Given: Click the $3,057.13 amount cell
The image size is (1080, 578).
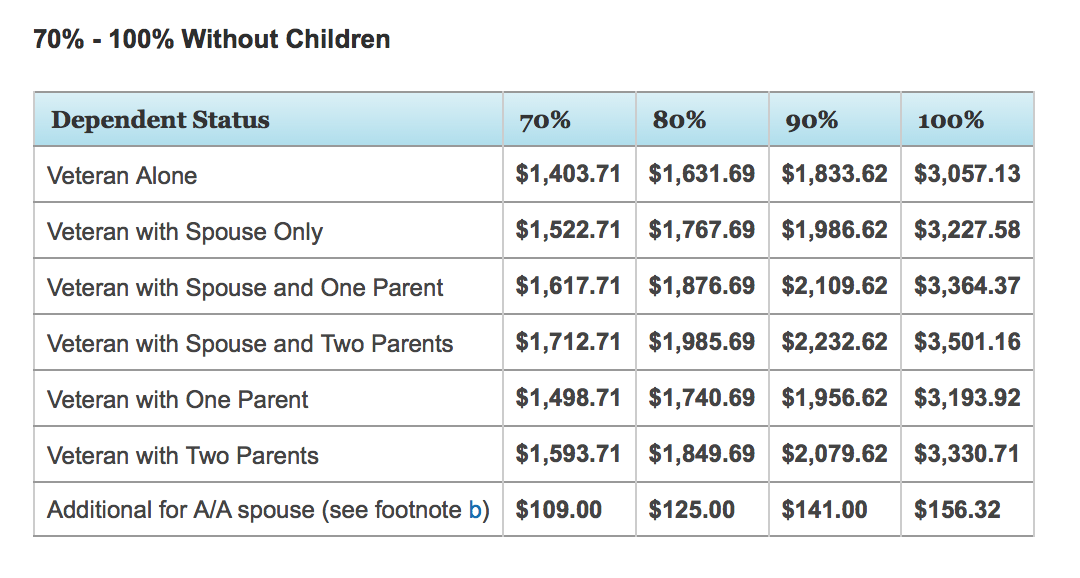Looking at the screenshot, I should [x=967, y=174].
